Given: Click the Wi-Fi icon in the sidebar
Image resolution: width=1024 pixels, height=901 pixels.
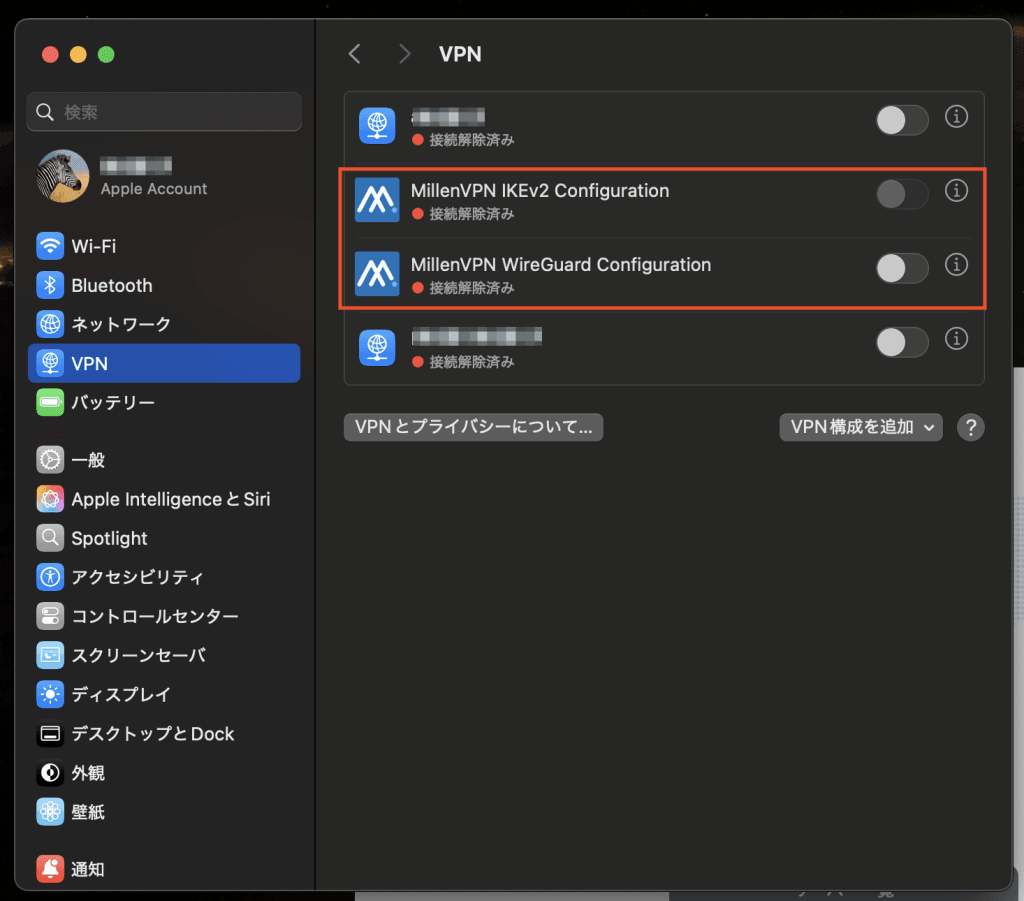Looking at the screenshot, I should [x=50, y=246].
